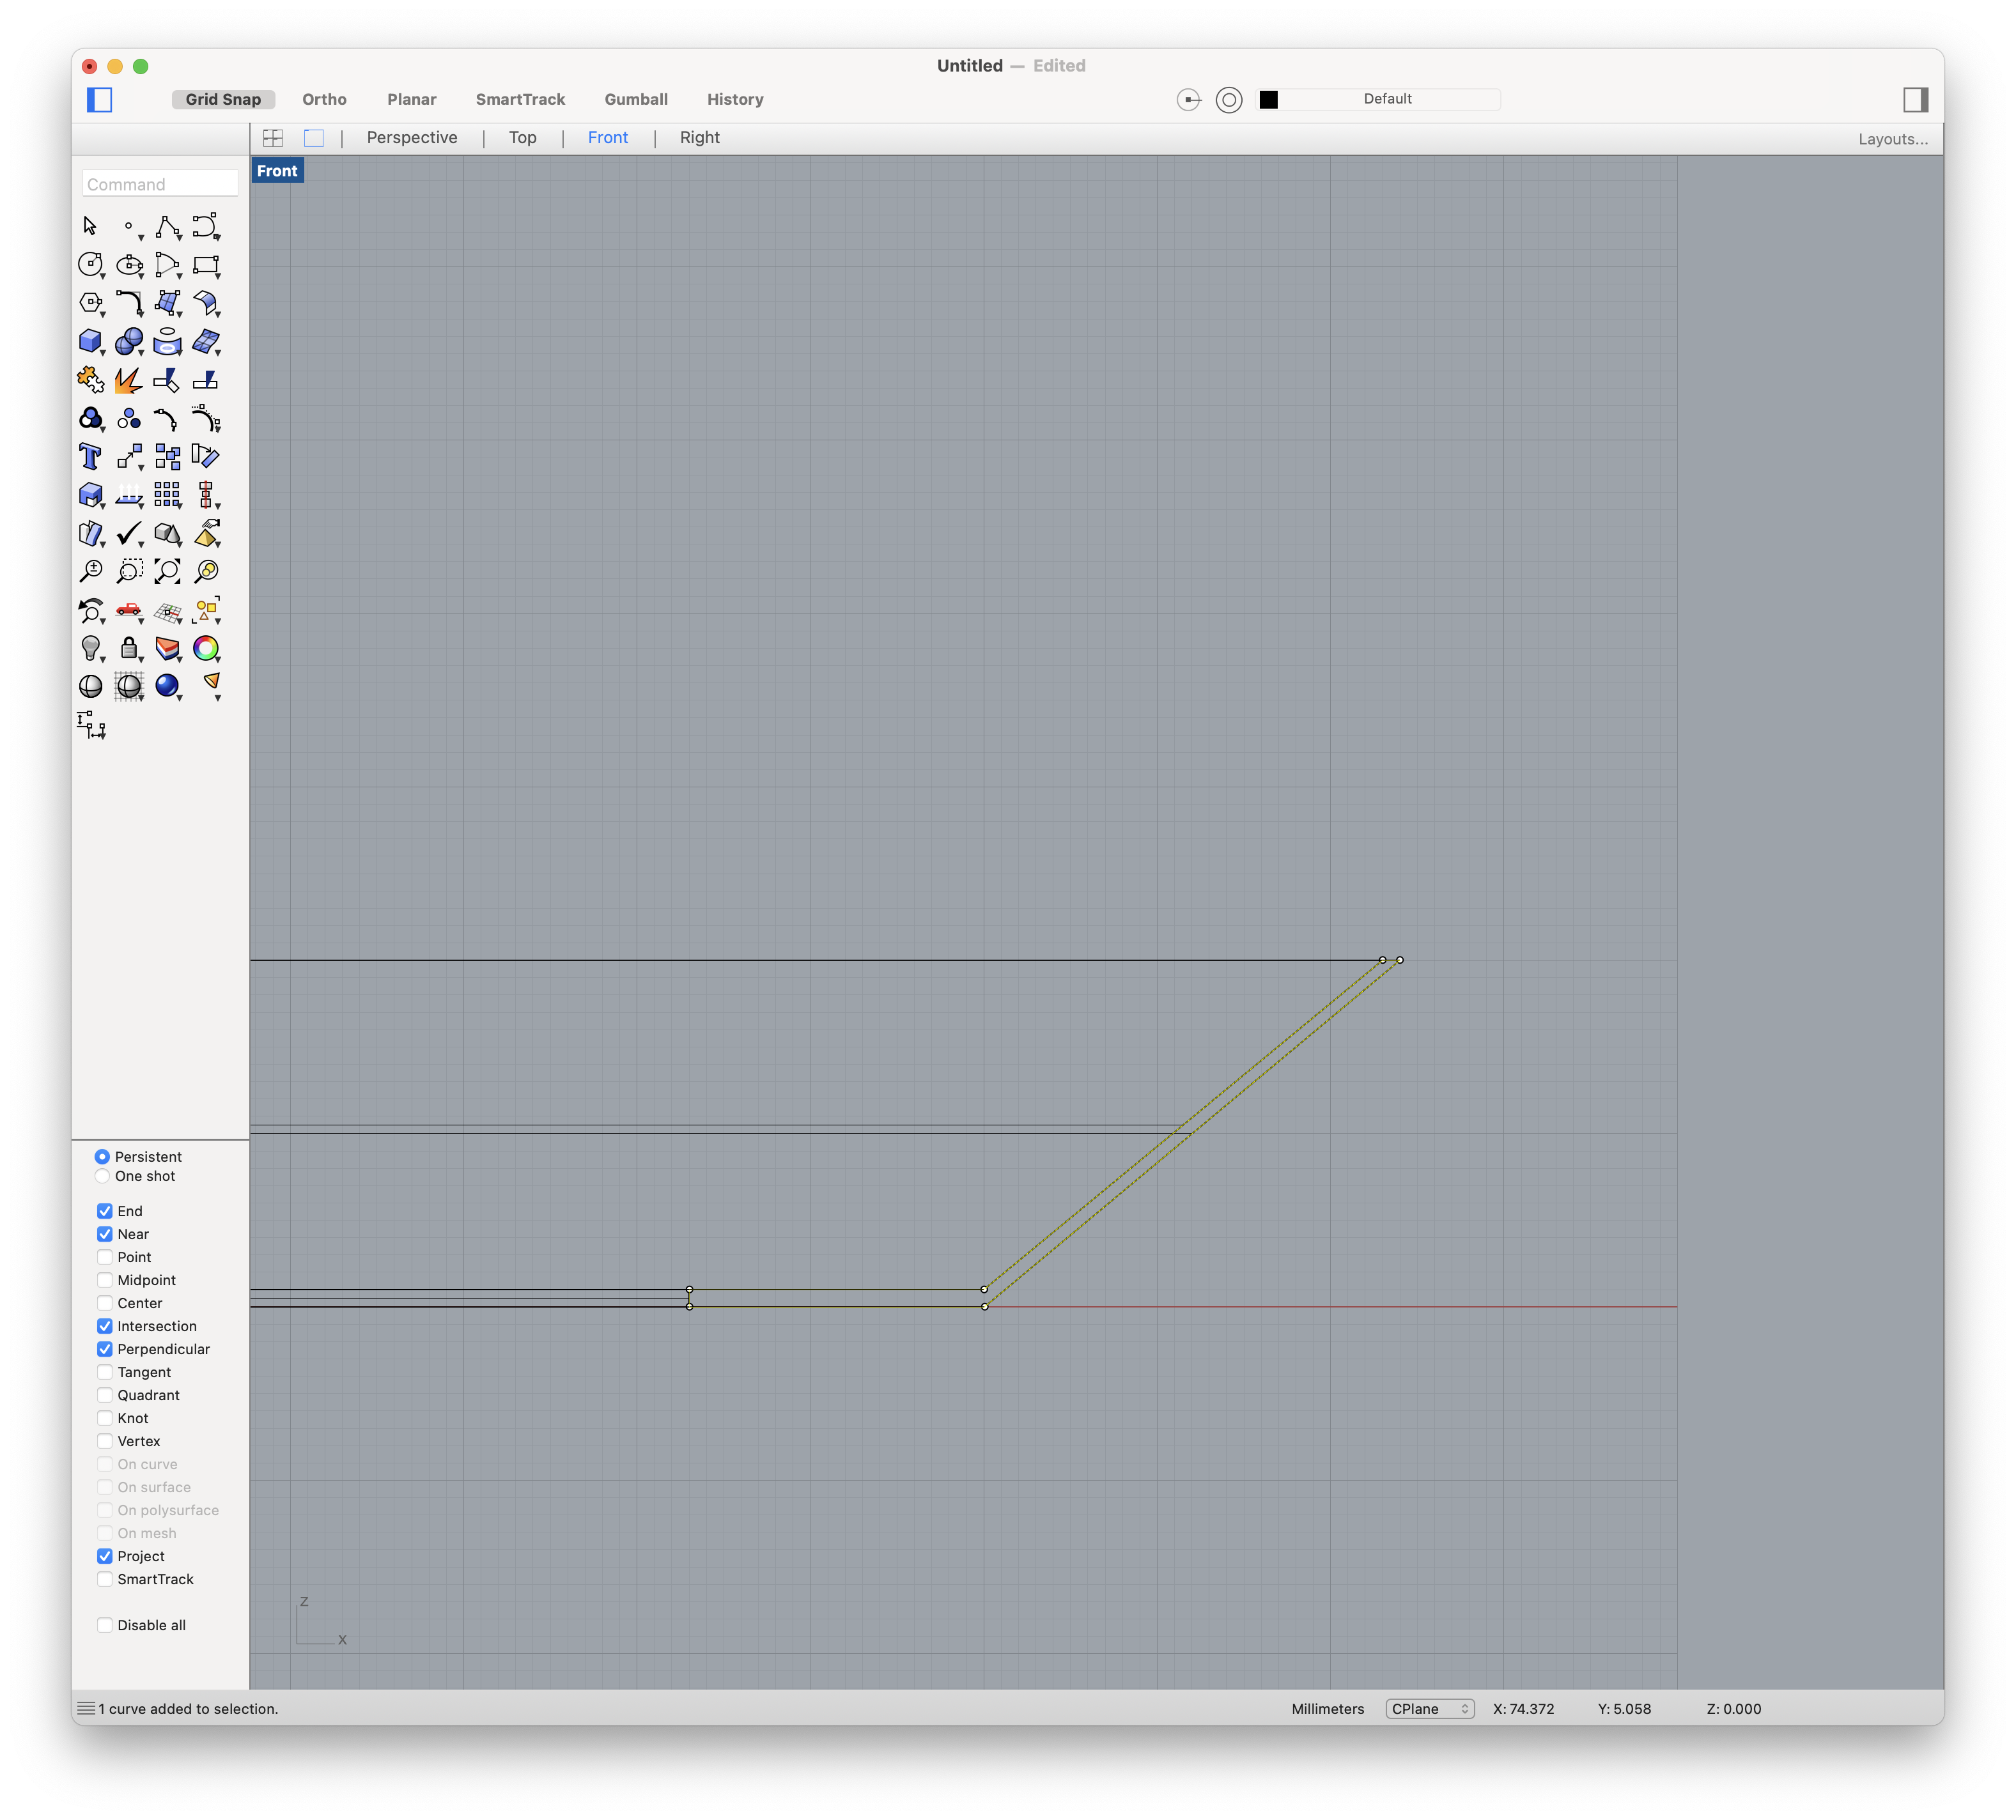
Task: Switch to the Perspective viewport tab
Action: click(x=412, y=138)
